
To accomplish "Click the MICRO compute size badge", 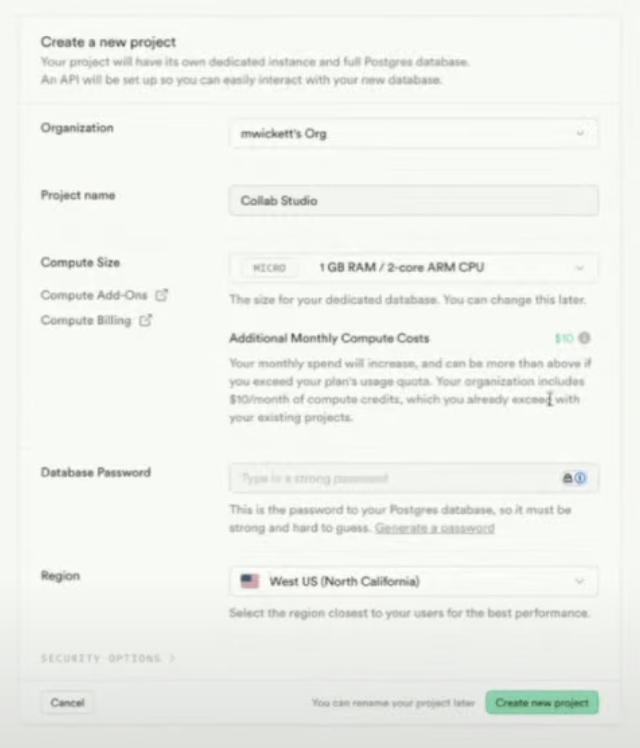I will tap(269, 268).
